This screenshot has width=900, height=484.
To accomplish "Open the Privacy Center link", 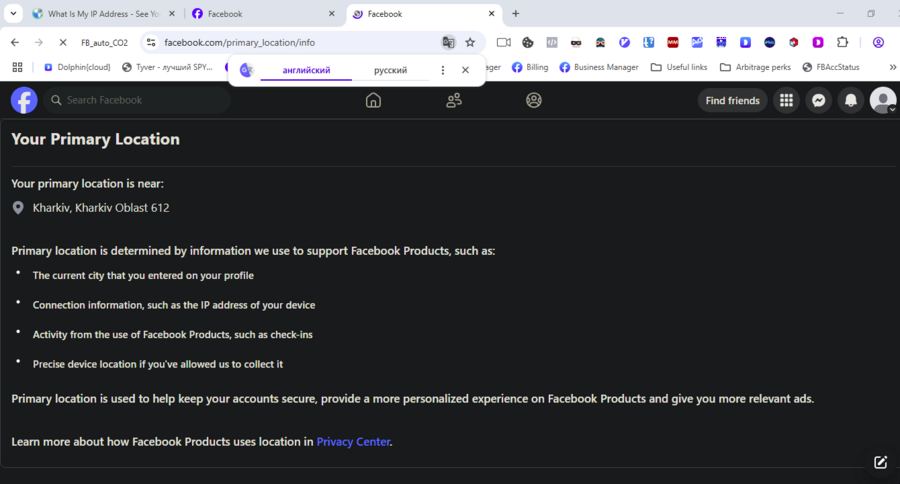I will [x=353, y=441].
